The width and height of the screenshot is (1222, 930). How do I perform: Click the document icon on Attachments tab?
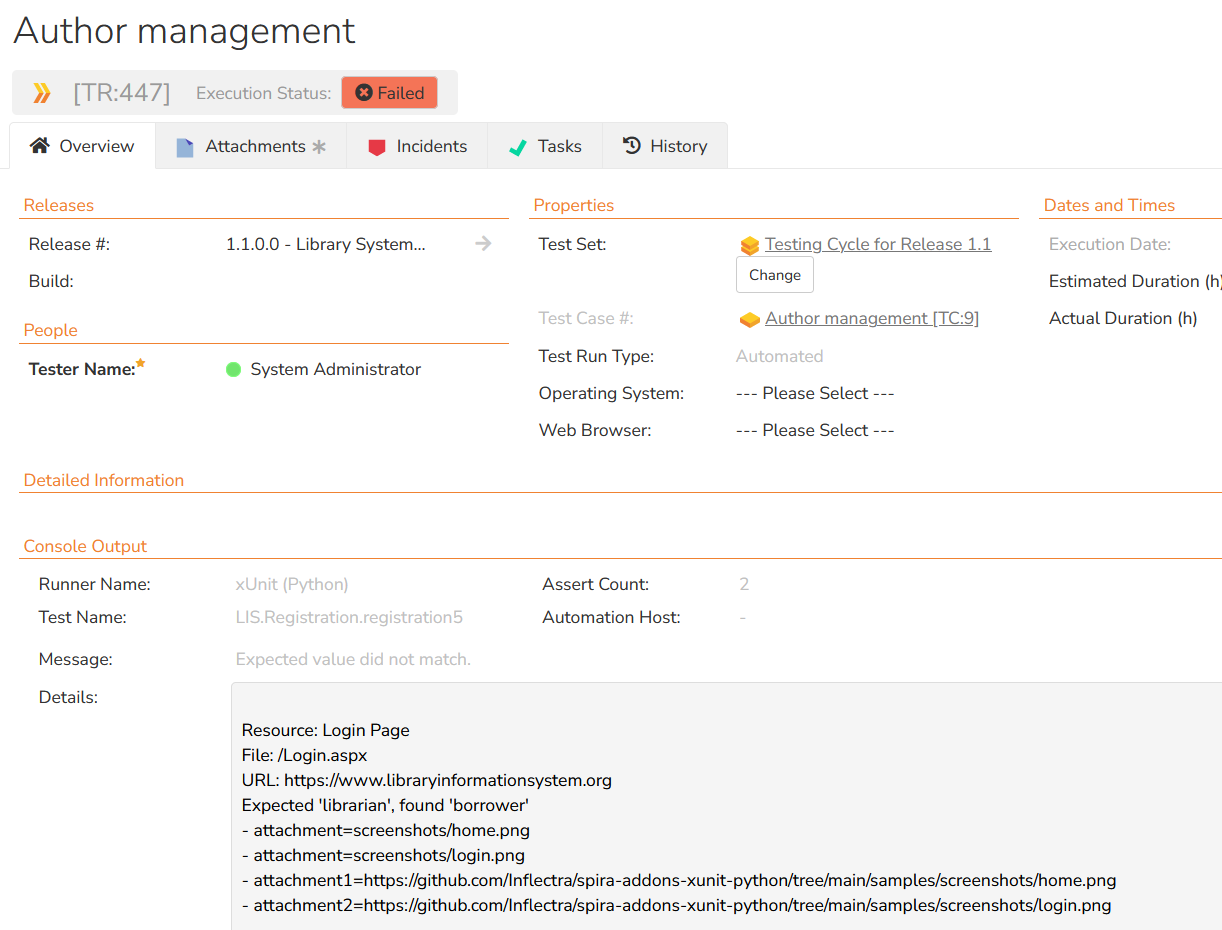tap(185, 147)
